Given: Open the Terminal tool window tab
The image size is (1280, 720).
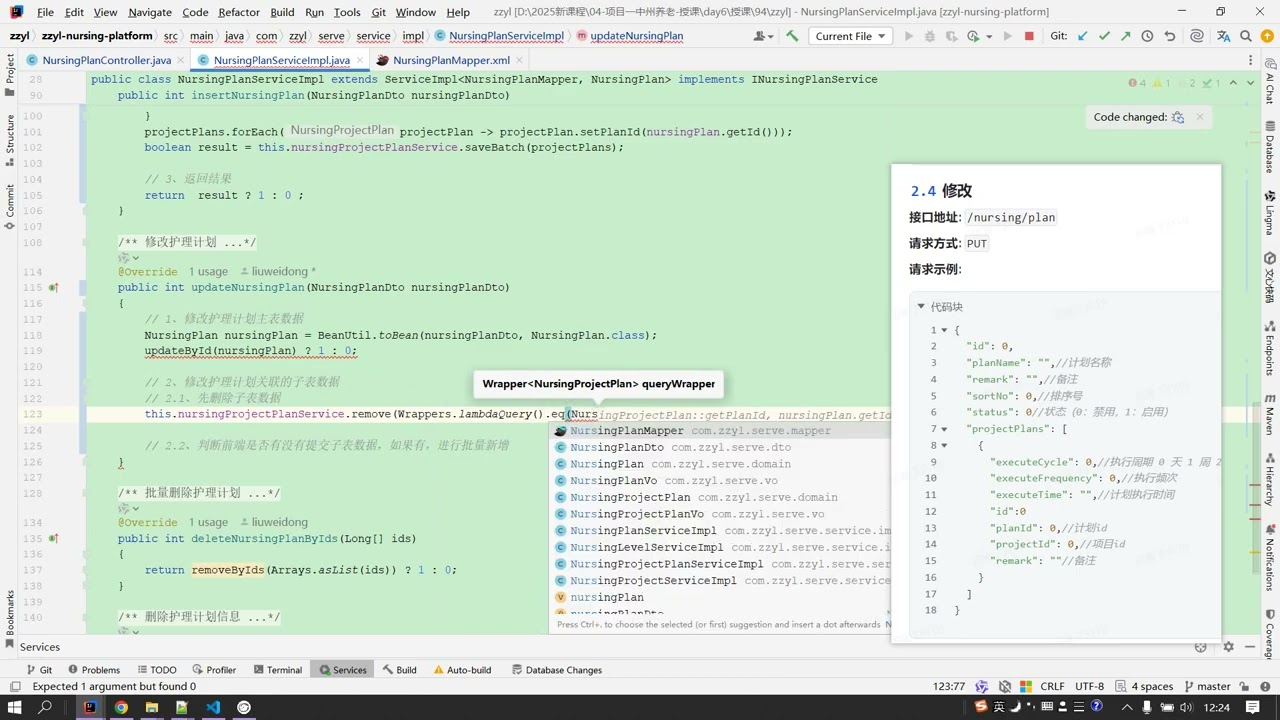Looking at the screenshot, I should 276,670.
